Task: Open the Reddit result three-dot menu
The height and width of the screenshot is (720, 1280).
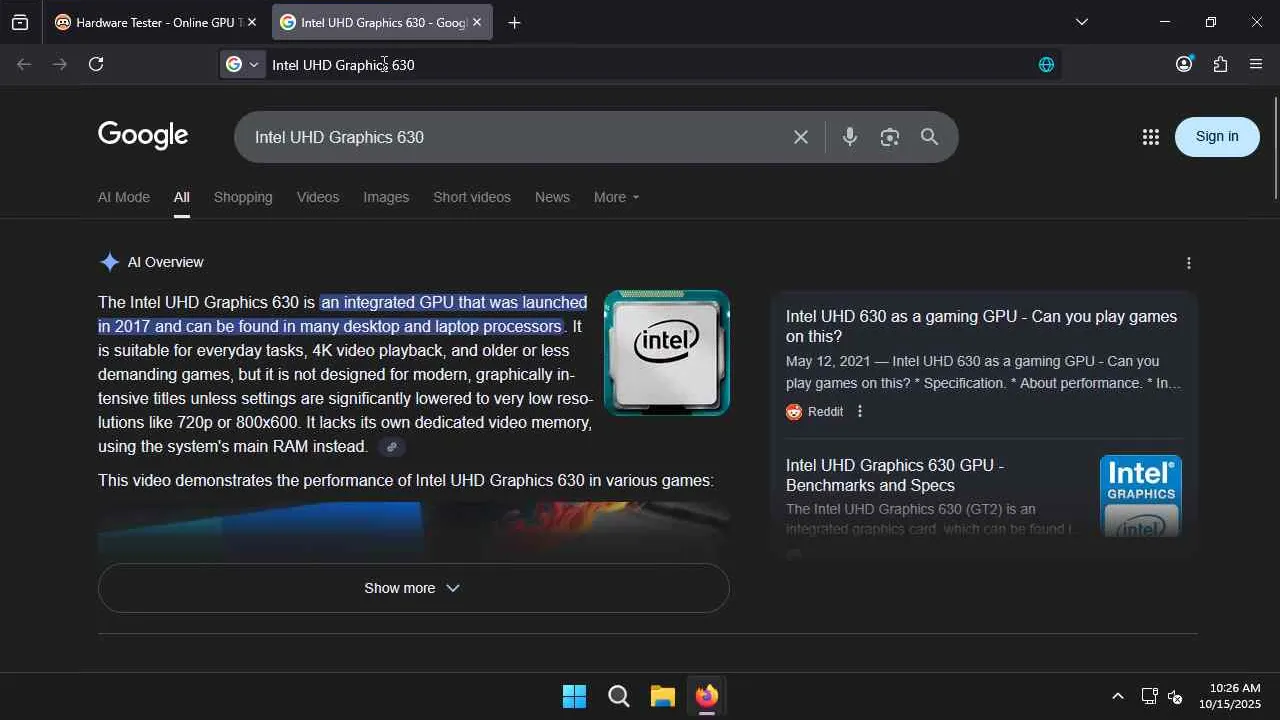Action: (x=859, y=411)
